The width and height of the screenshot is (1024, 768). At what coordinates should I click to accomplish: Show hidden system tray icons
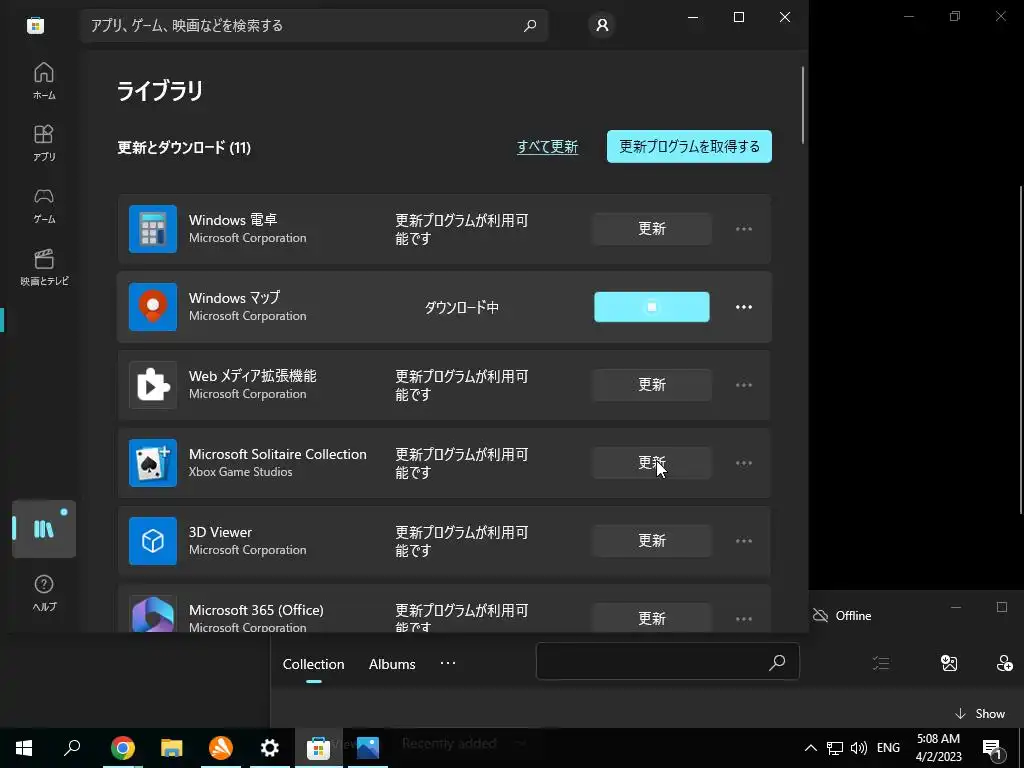810,748
